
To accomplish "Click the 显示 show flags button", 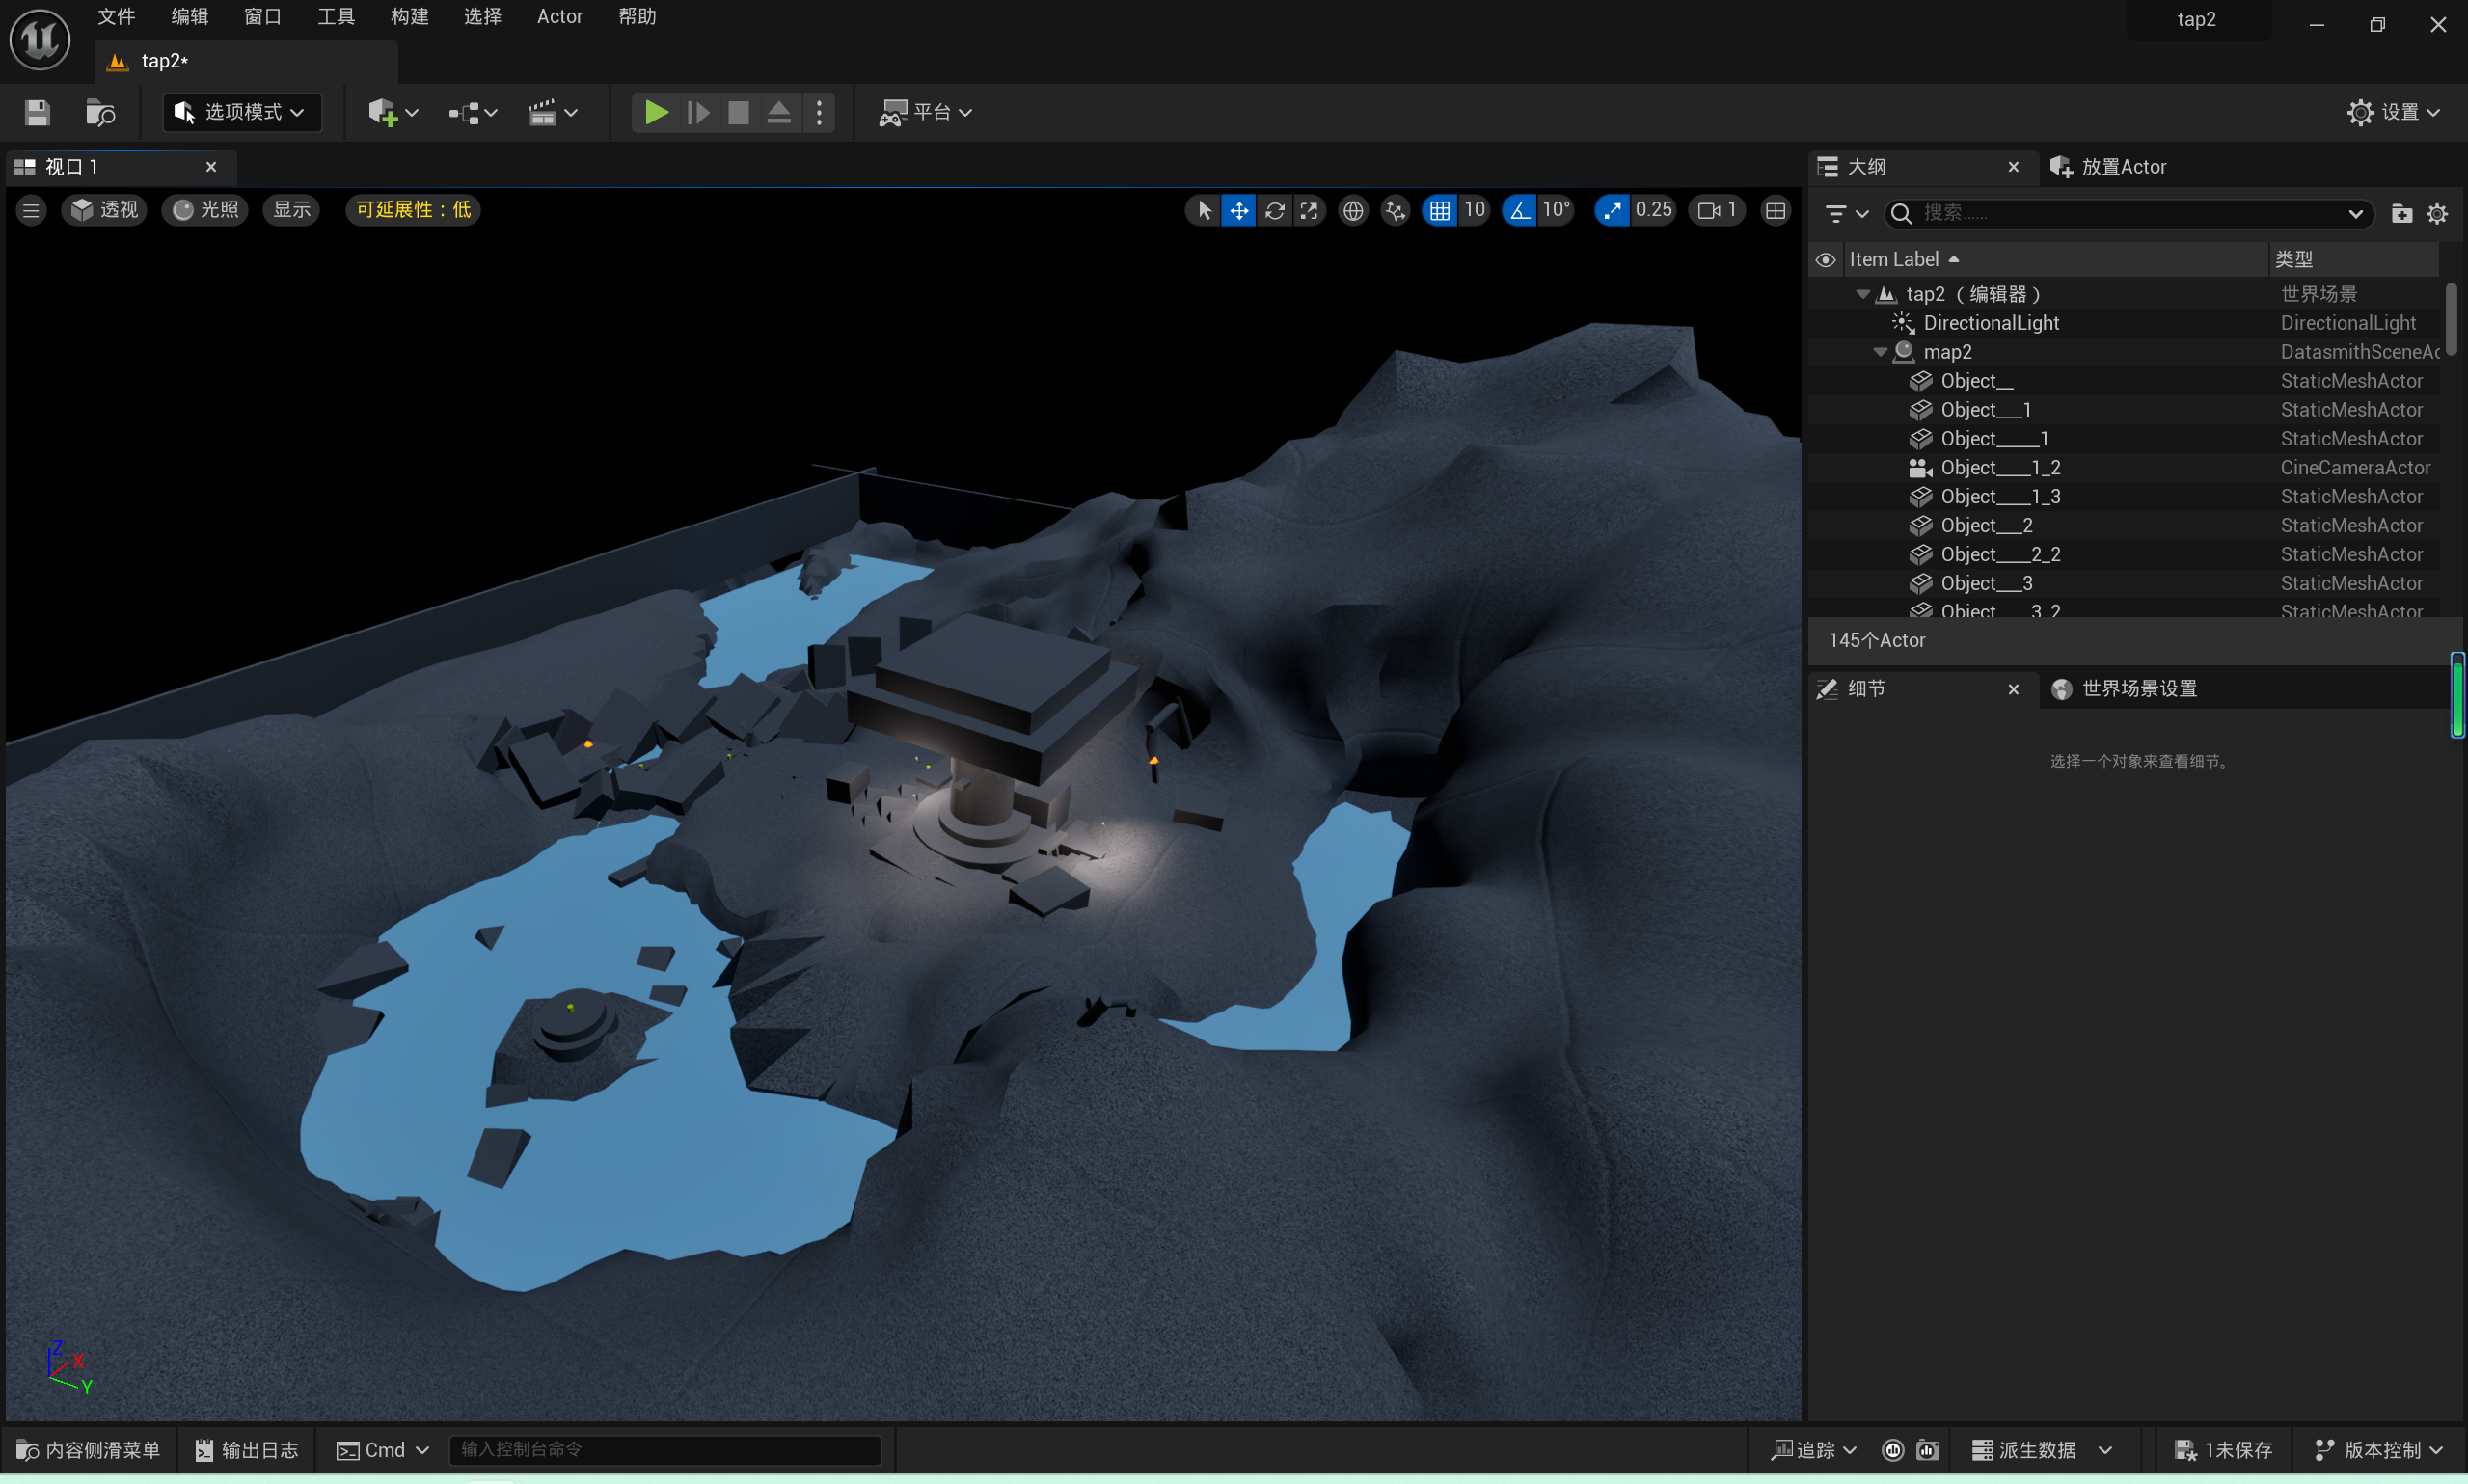I will point(292,210).
